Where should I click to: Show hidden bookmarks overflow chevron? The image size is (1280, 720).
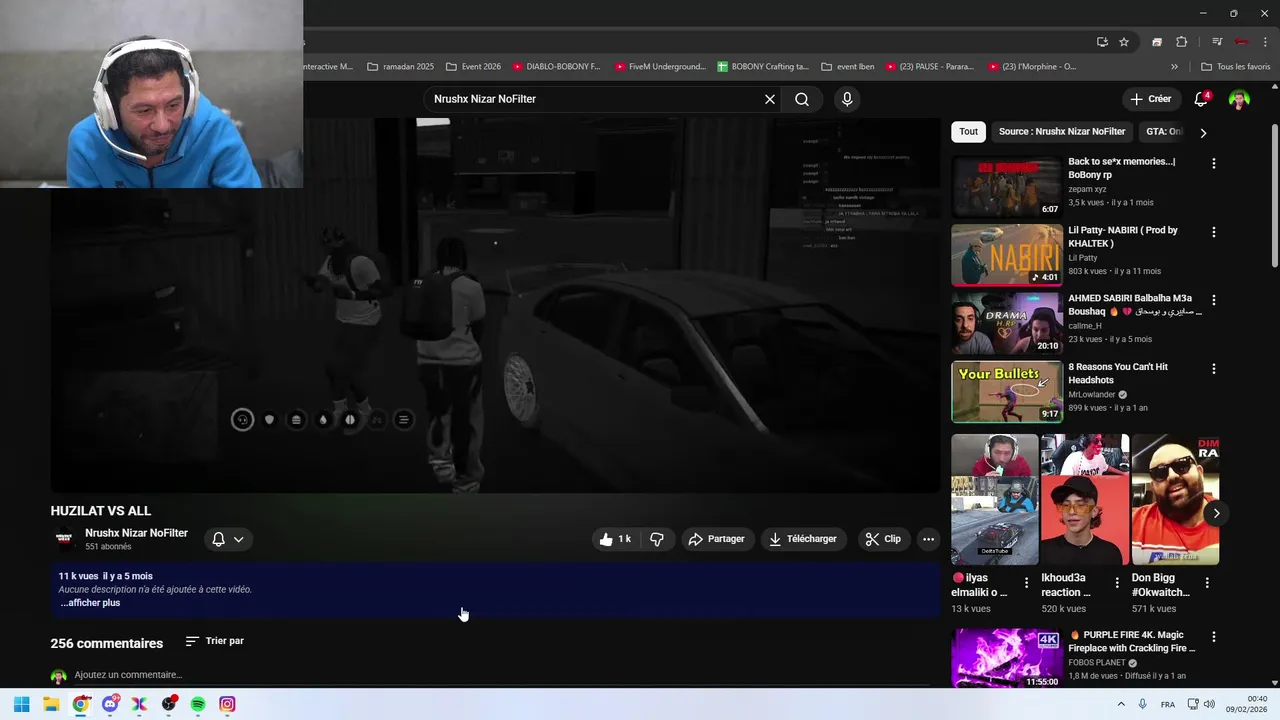click(1174, 67)
